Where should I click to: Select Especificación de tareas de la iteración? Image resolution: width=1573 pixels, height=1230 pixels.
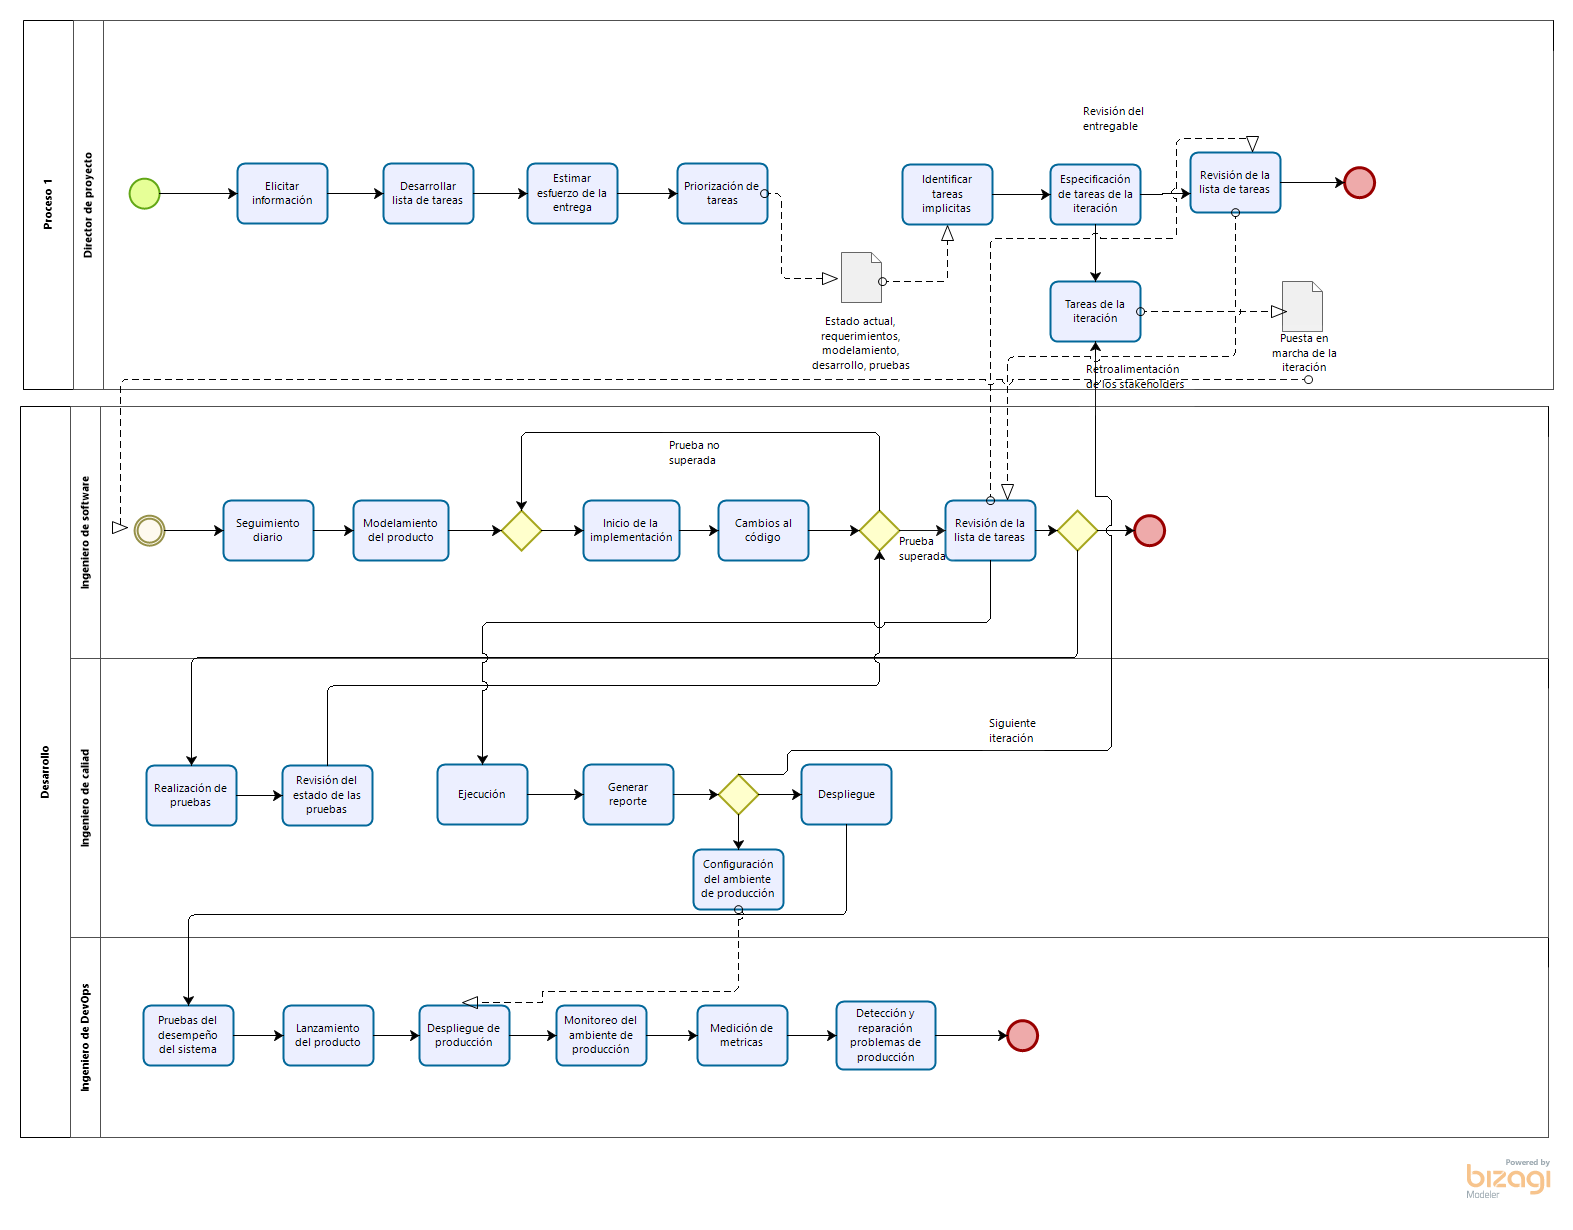coord(1095,194)
